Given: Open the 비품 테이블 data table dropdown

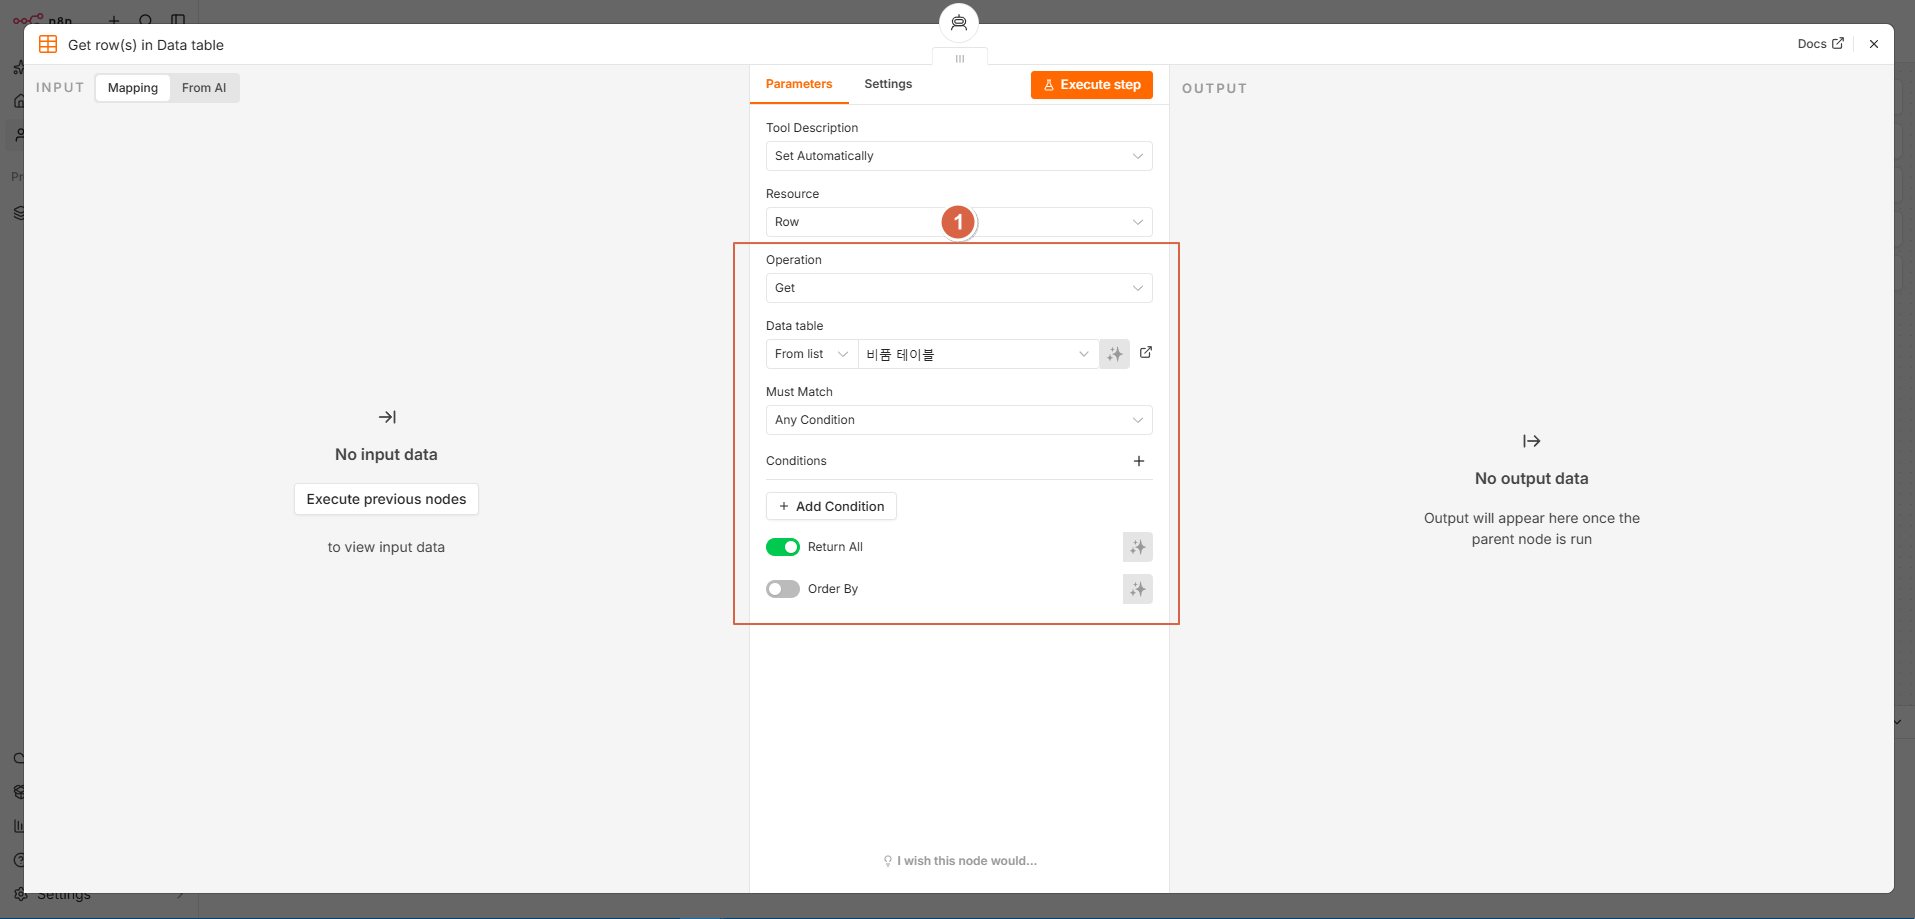Looking at the screenshot, I should coord(978,354).
